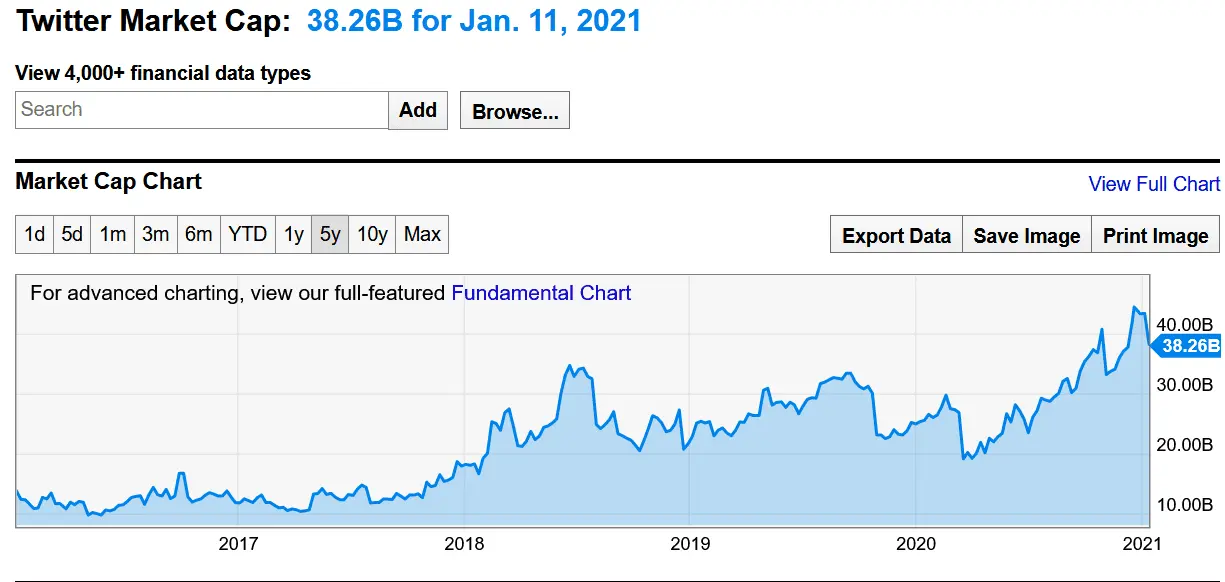Image resolution: width=1225 pixels, height=582 pixels.
Task: Save the chart image
Action: click(1027, 236)
